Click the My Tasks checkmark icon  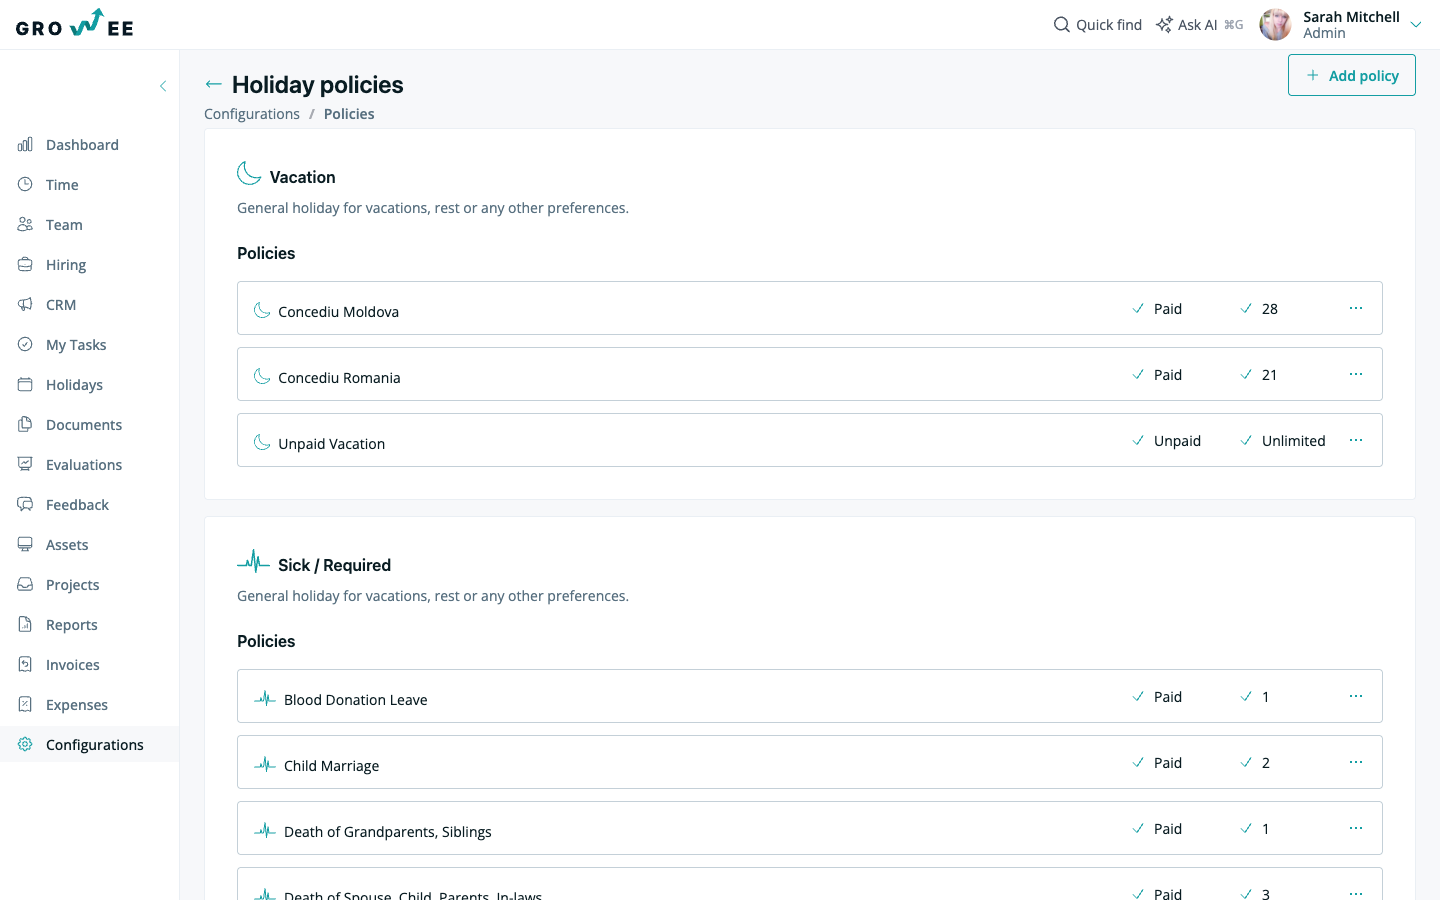tap(25, 344)
